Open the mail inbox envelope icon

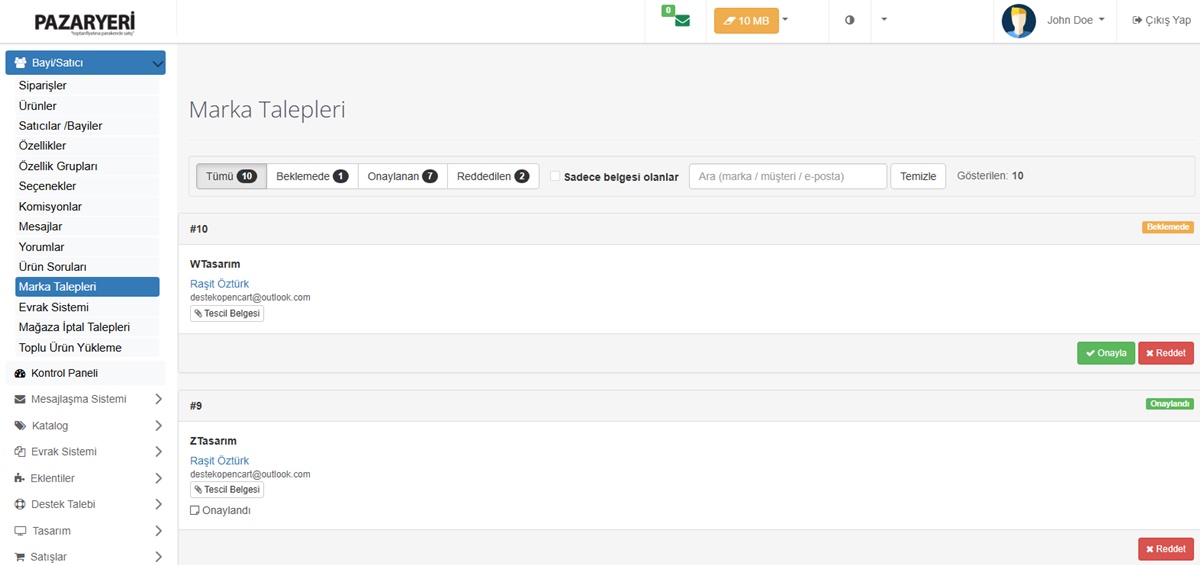[x=682, y=21]
